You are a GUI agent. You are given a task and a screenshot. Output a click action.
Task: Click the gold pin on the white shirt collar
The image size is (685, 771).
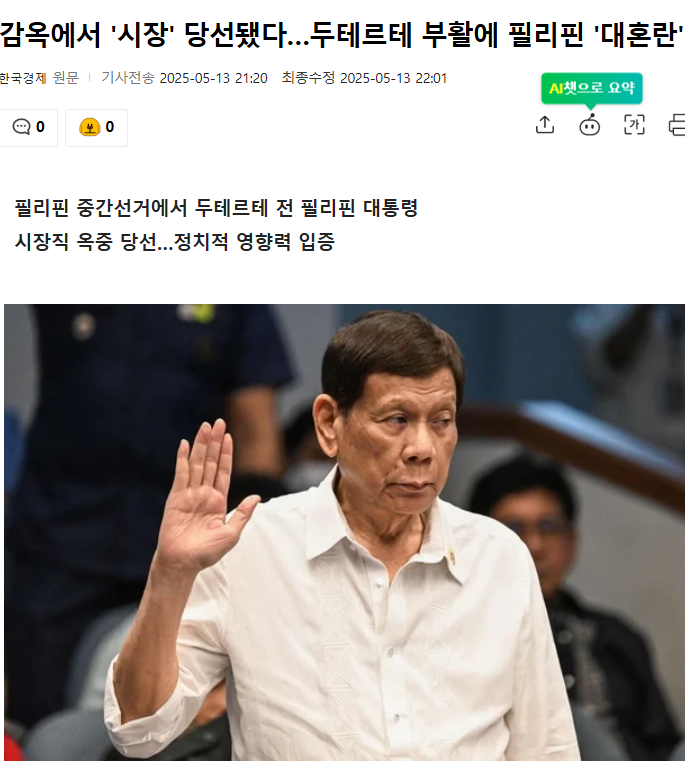point(451,555)
